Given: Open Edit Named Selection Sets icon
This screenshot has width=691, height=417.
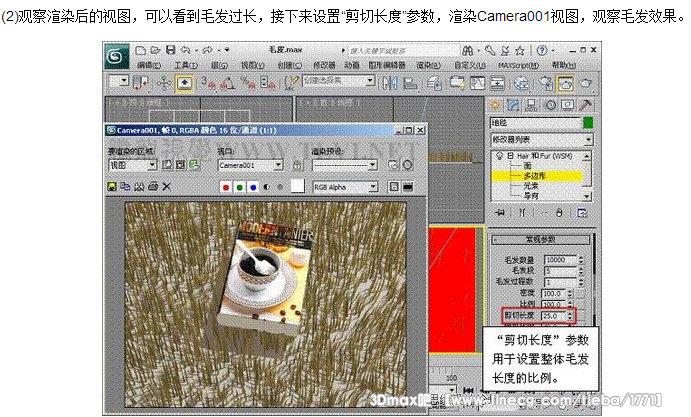Looking at the screenshot, I should point(291,82).
